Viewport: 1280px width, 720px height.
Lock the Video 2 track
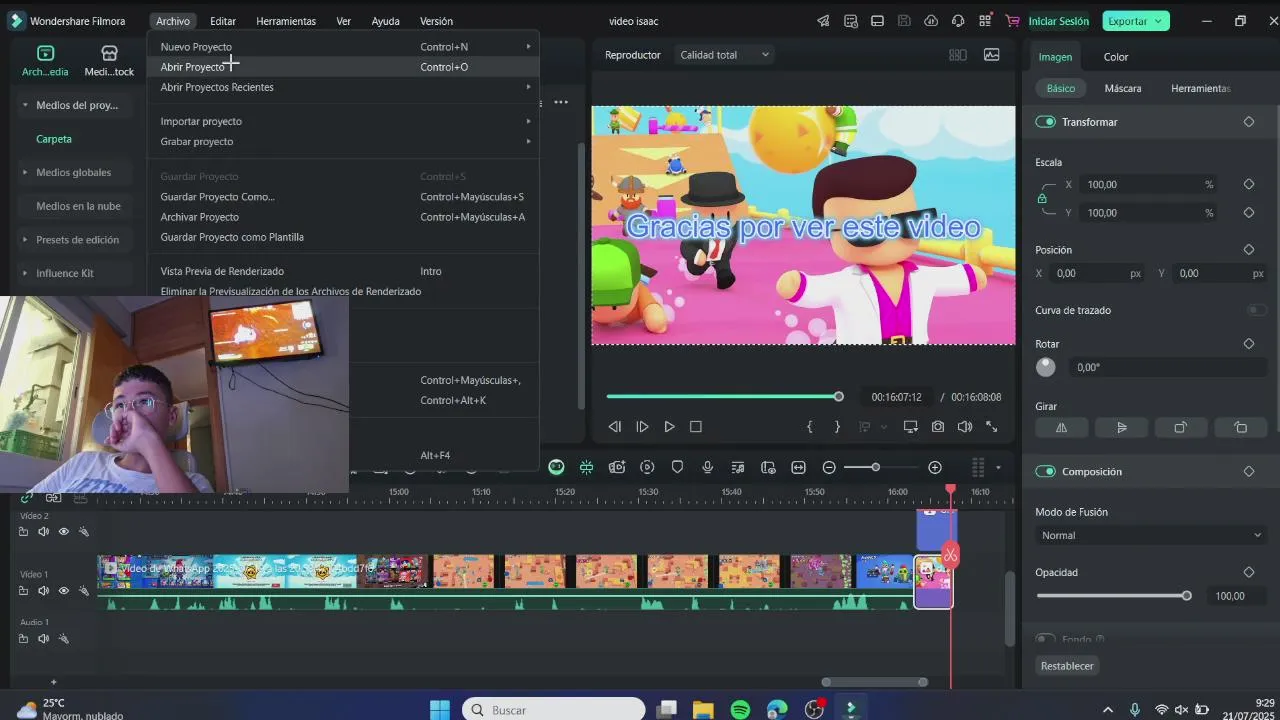pos(23,532)
